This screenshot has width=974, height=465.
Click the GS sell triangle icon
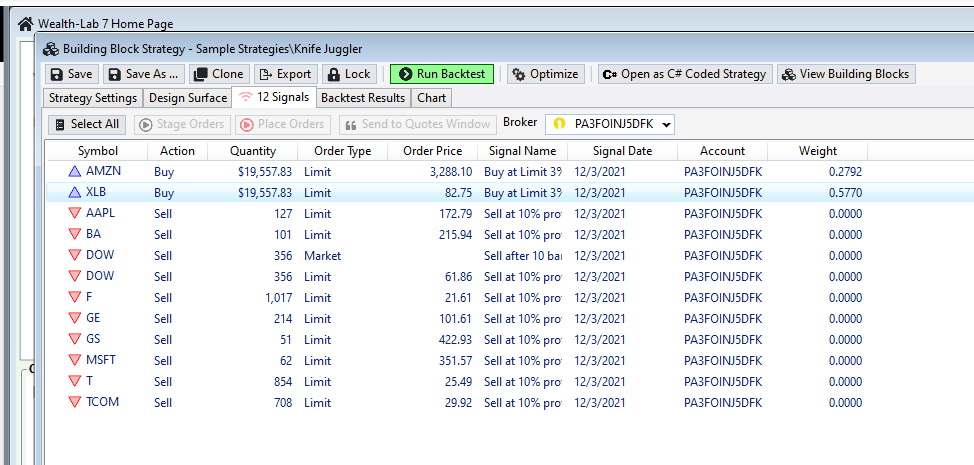click(x=75, y=339)
